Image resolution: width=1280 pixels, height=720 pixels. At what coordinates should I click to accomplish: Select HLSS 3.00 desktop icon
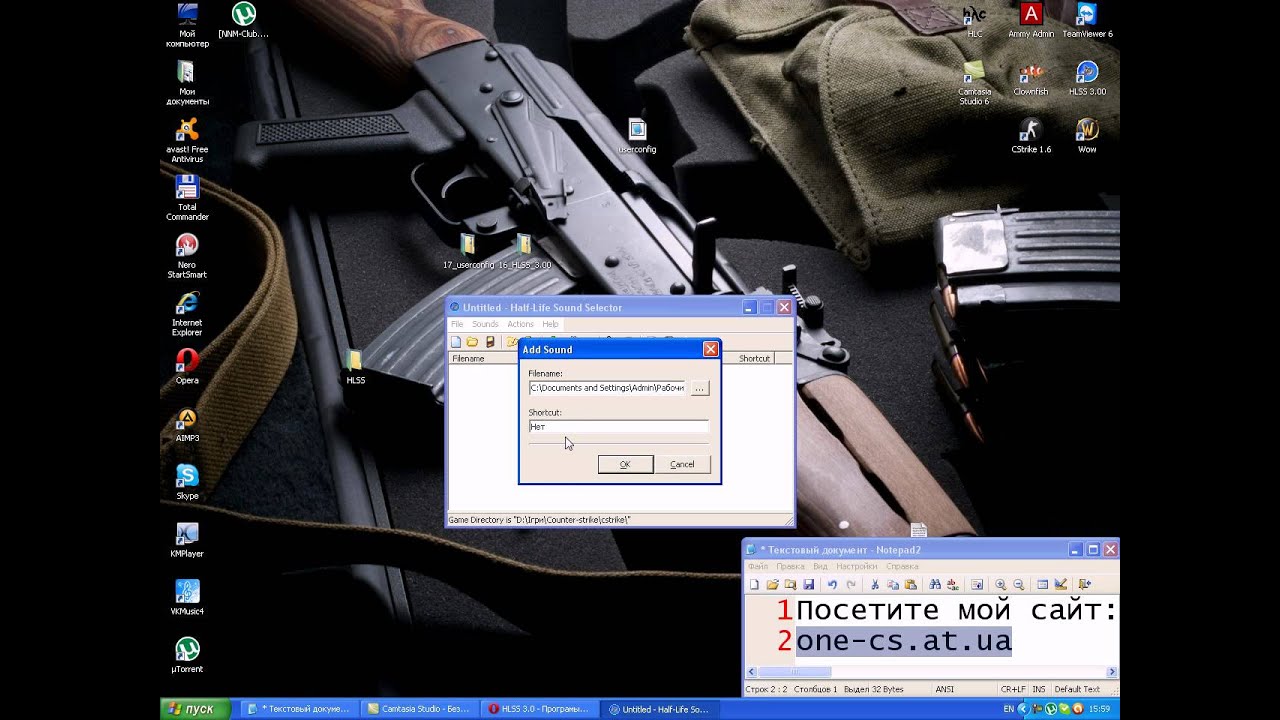coord(1087,78)
